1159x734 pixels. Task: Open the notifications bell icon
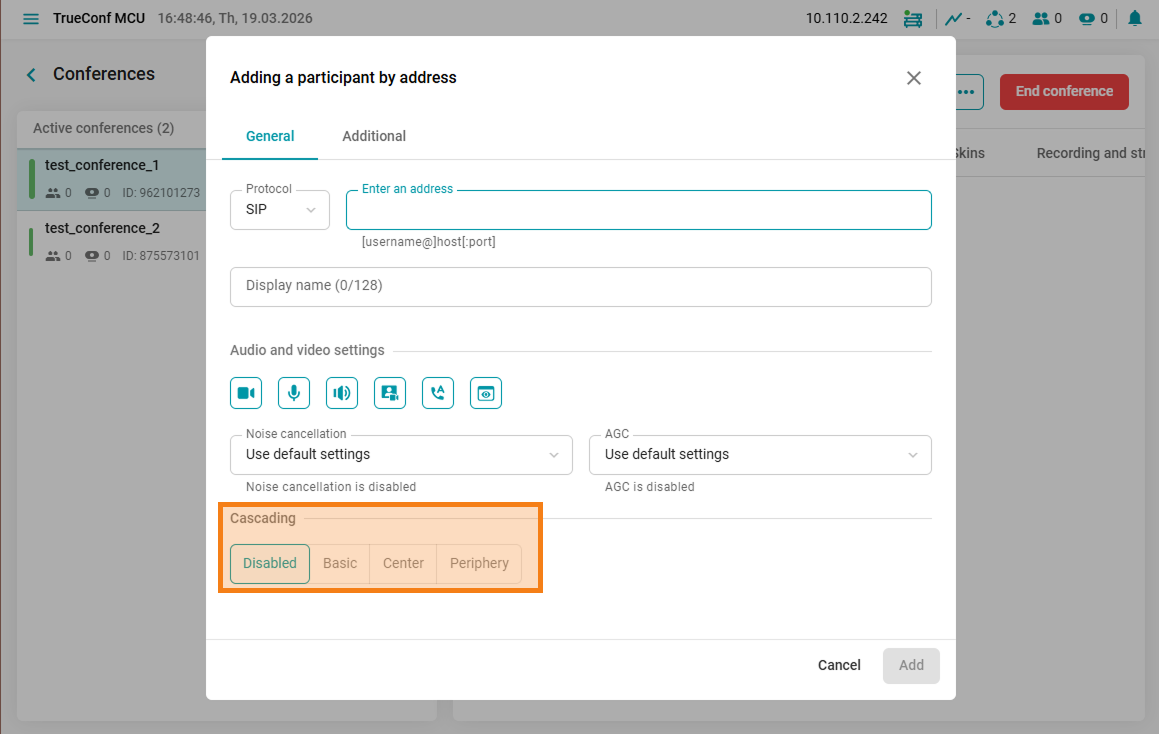click(x=1135, y=18)
